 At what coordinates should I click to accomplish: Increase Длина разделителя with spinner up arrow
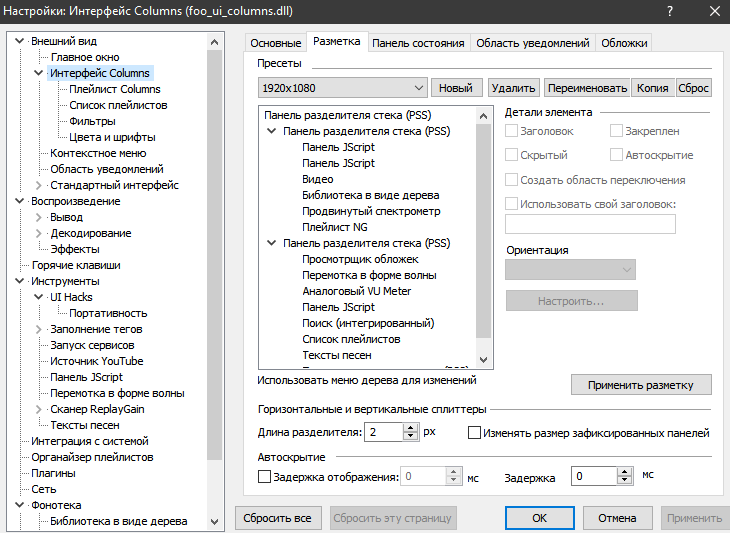coord(410,428)
